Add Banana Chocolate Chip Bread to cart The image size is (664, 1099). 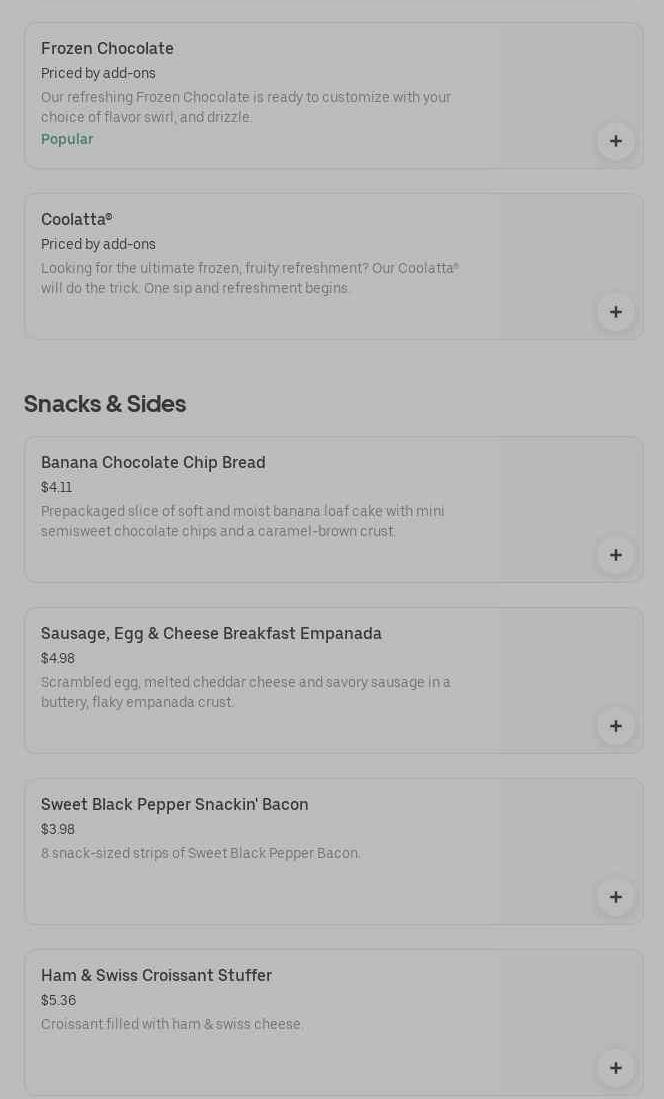click(615, 555)
